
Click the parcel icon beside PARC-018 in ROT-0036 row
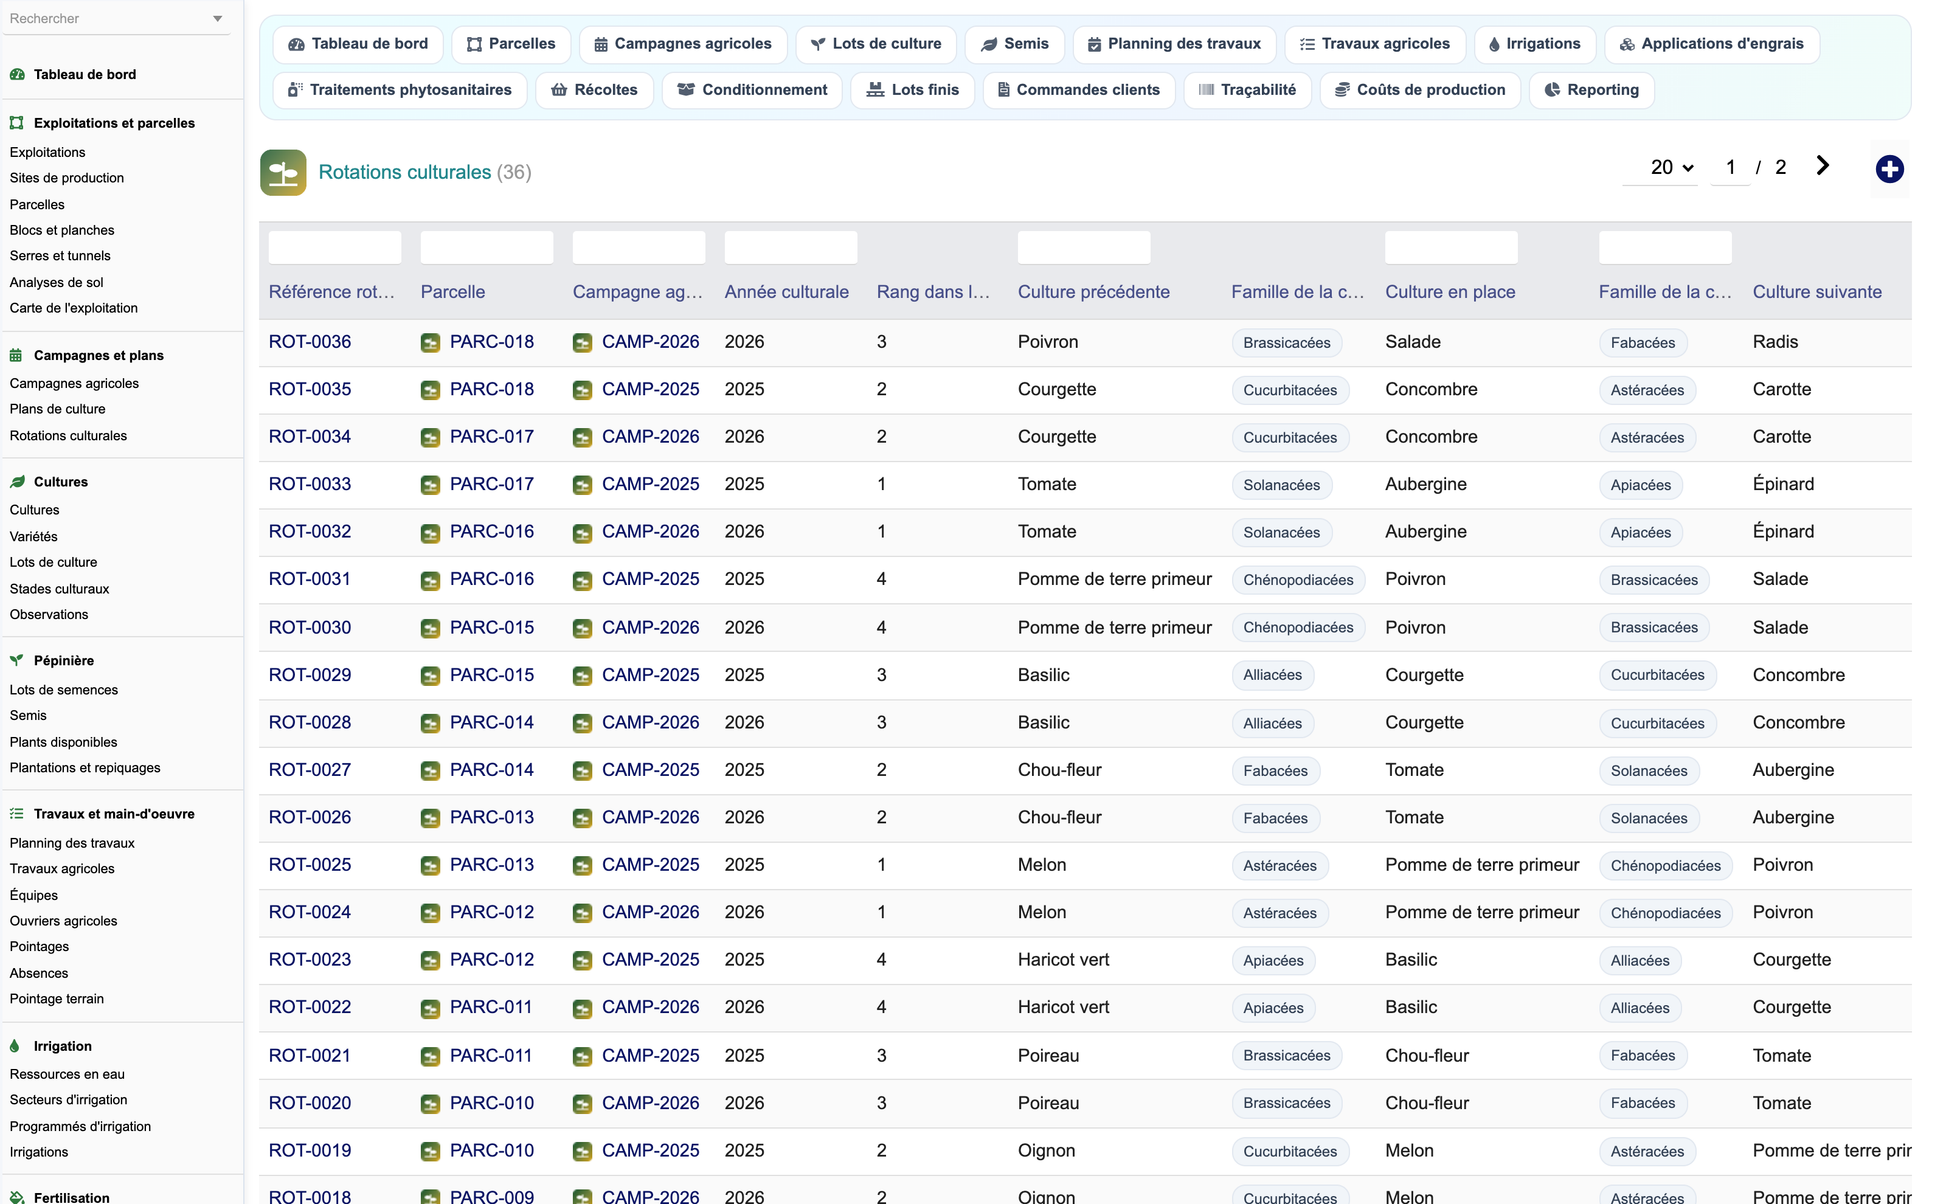click(x=430, y=343)
